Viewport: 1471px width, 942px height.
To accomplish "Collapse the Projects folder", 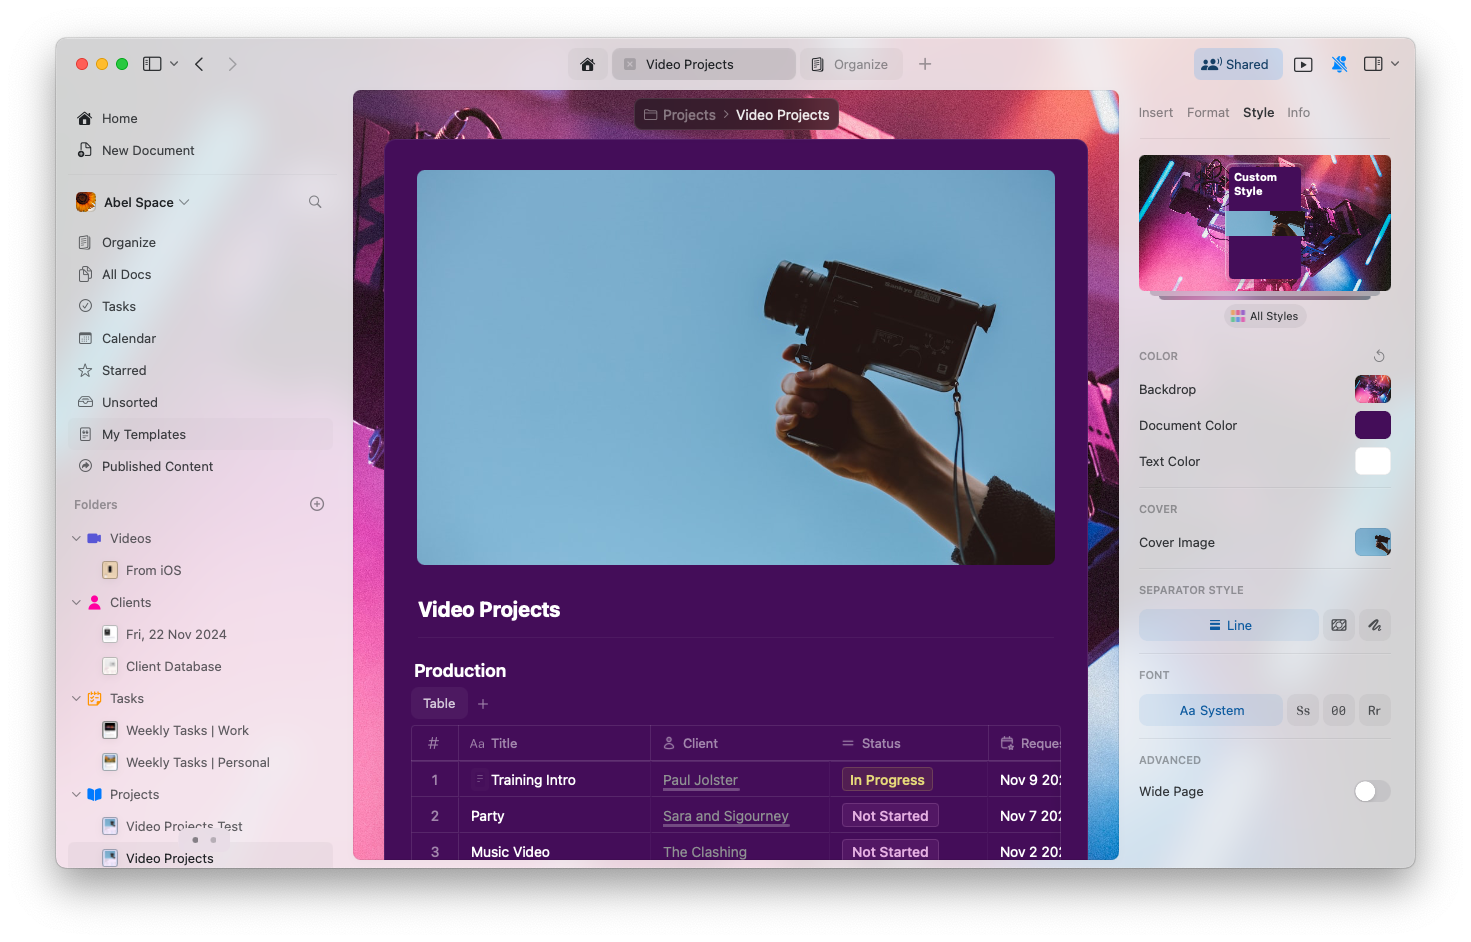I will coord(76,794).
